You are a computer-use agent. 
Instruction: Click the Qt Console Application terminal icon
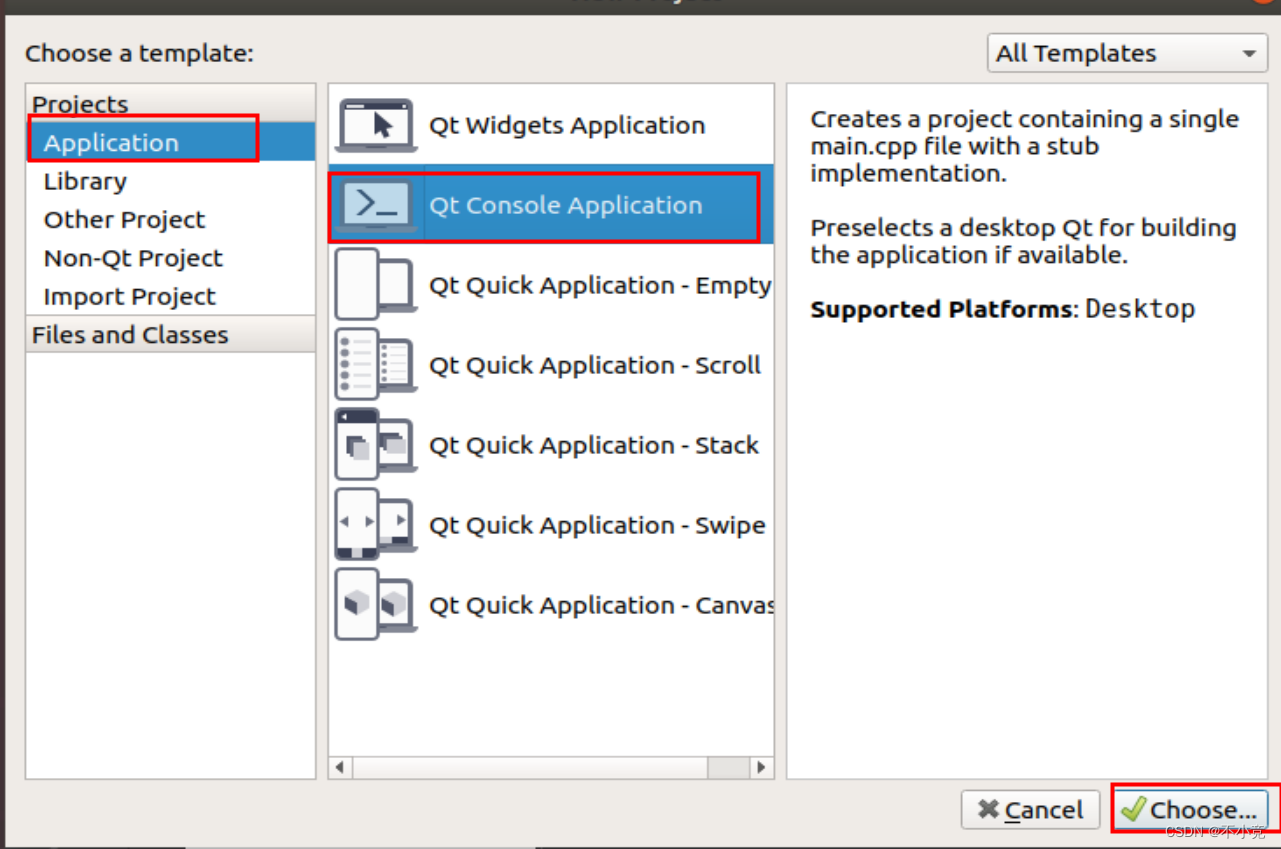pyautogui.click(x=376, y=206)
